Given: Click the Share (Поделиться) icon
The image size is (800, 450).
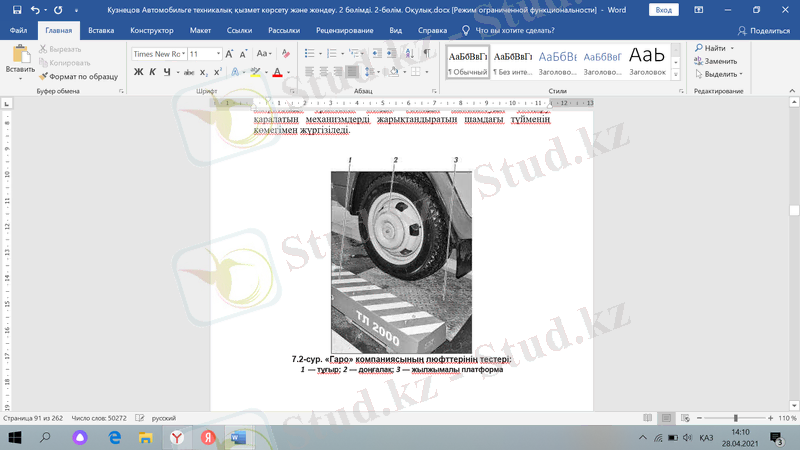Looking at the screenshot, I should click(763, 31).
